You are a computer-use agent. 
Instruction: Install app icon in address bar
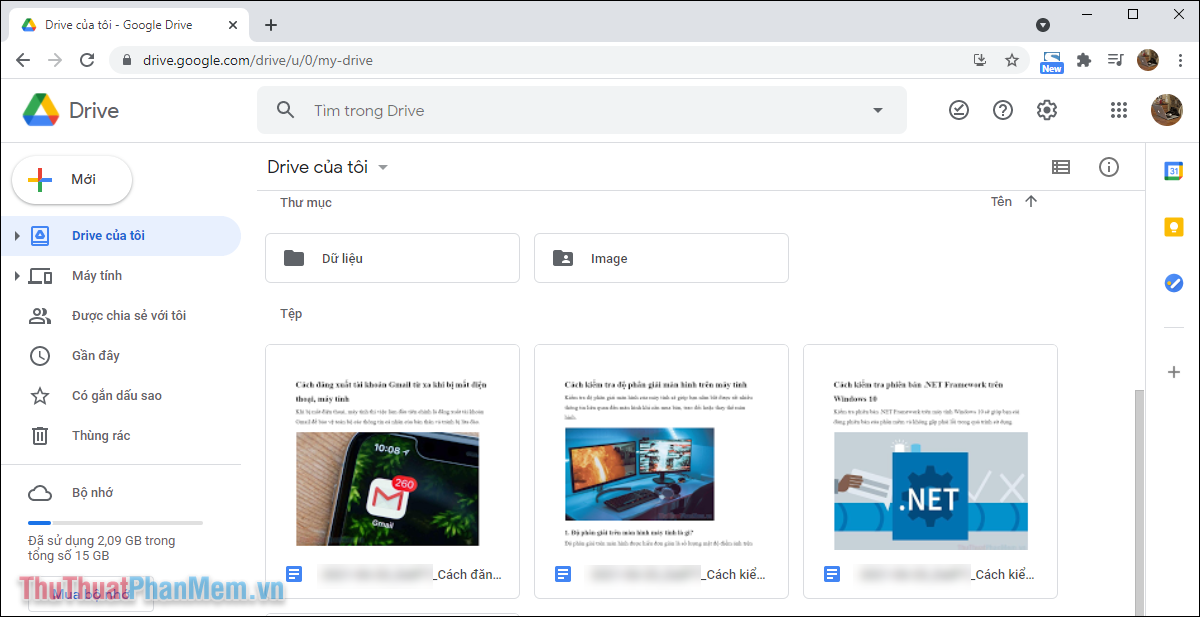click(980, 60)
